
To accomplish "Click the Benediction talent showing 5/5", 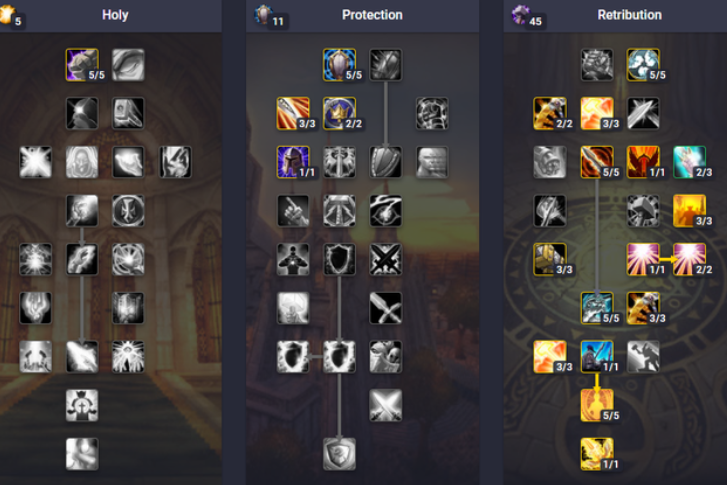I will click(644, 65).
